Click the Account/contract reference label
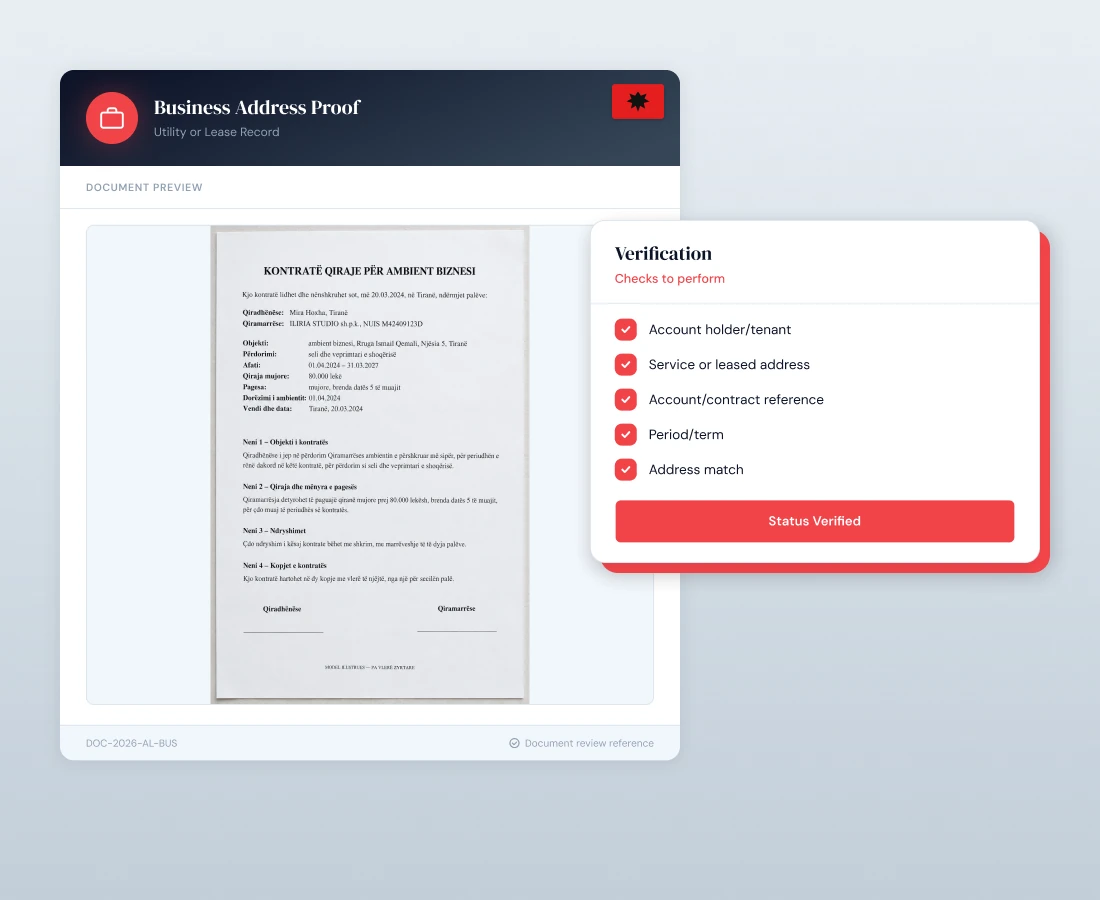1100x900 pixels. point(736,400)
